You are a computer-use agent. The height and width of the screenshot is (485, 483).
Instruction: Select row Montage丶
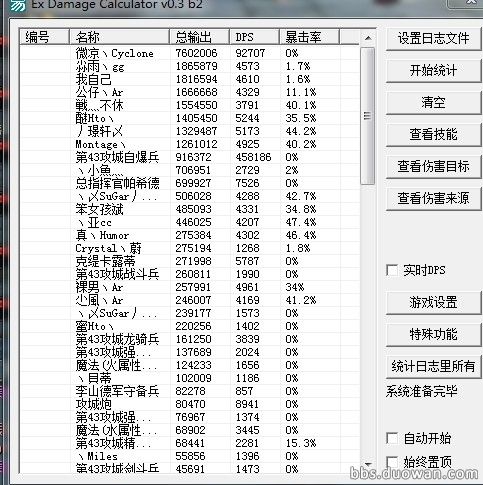(x=190, y=144)
